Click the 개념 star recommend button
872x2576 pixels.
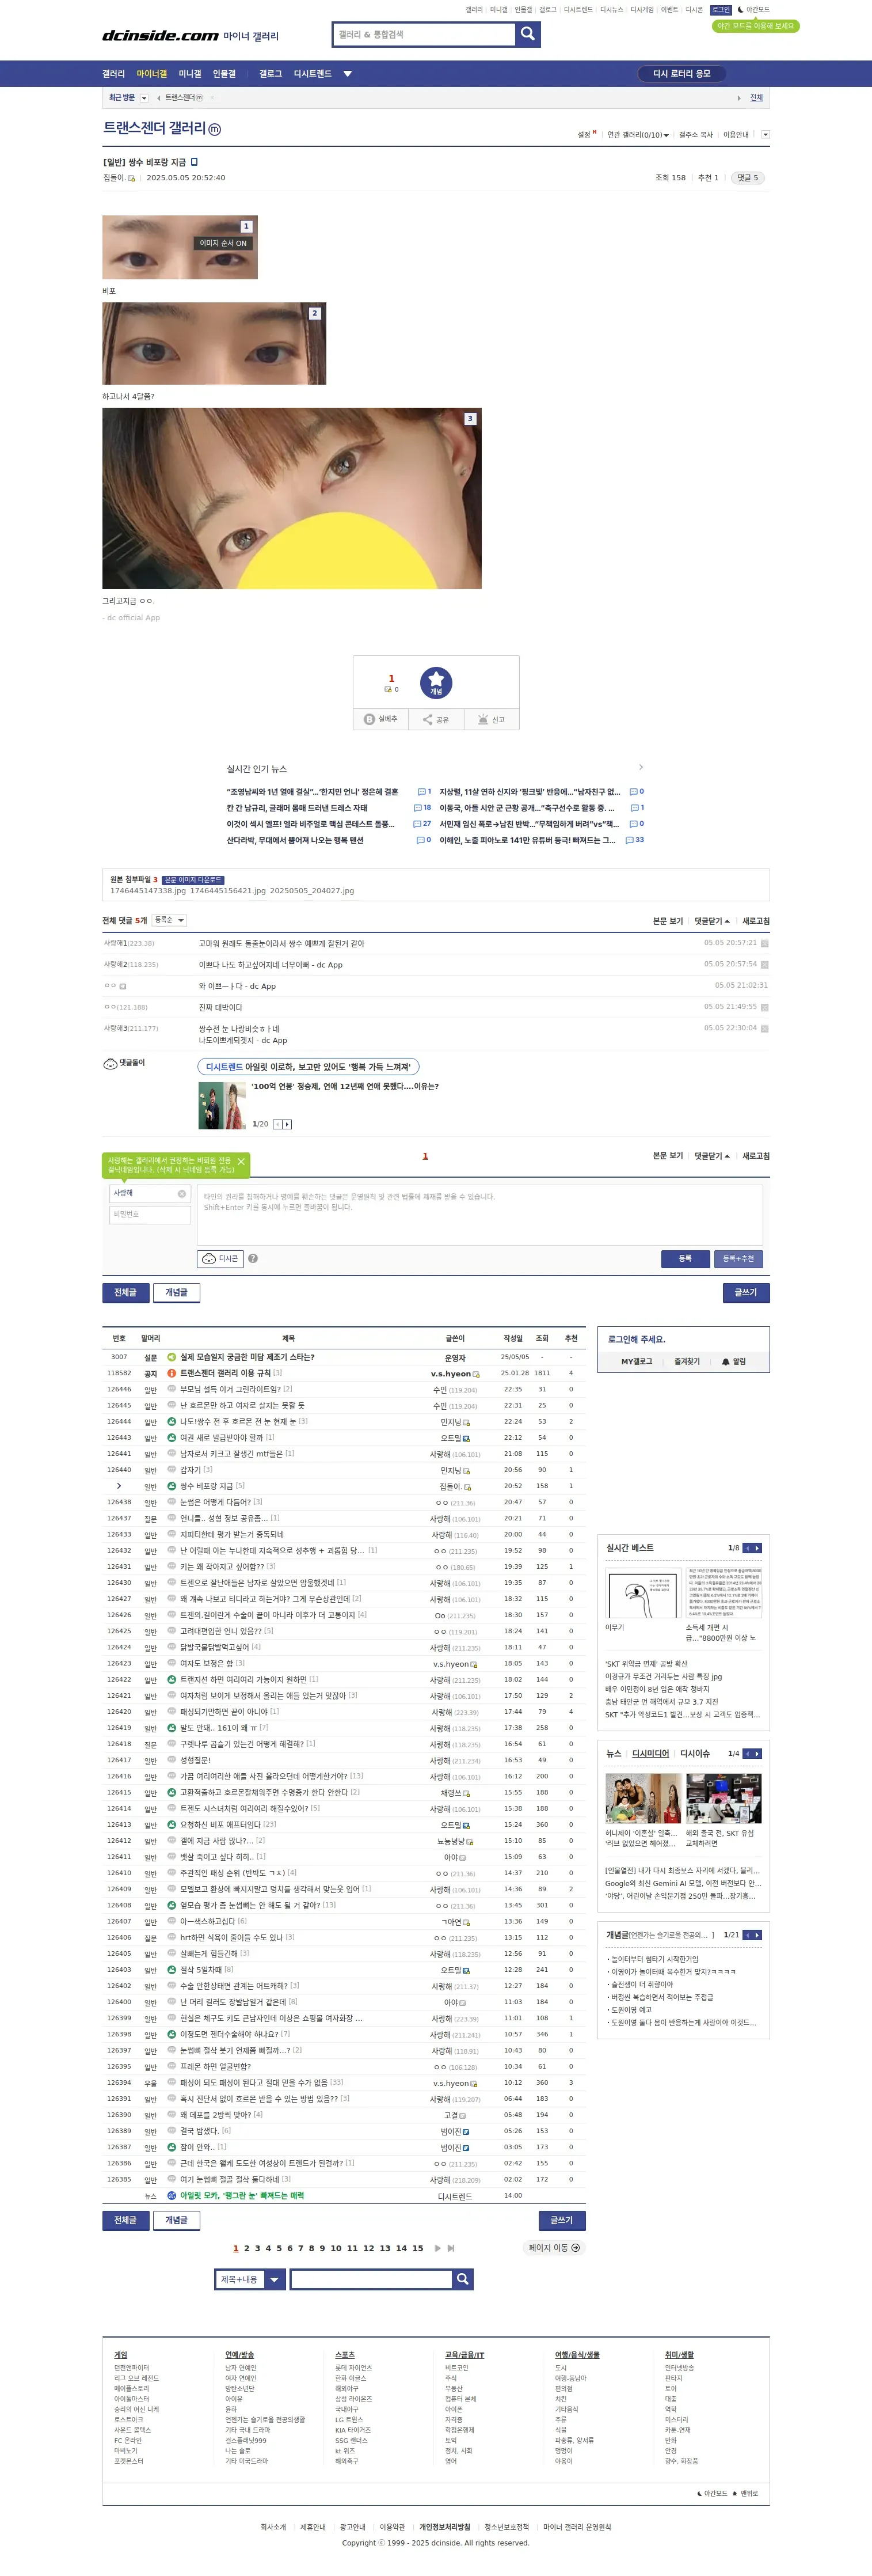(x=436, y=682)
